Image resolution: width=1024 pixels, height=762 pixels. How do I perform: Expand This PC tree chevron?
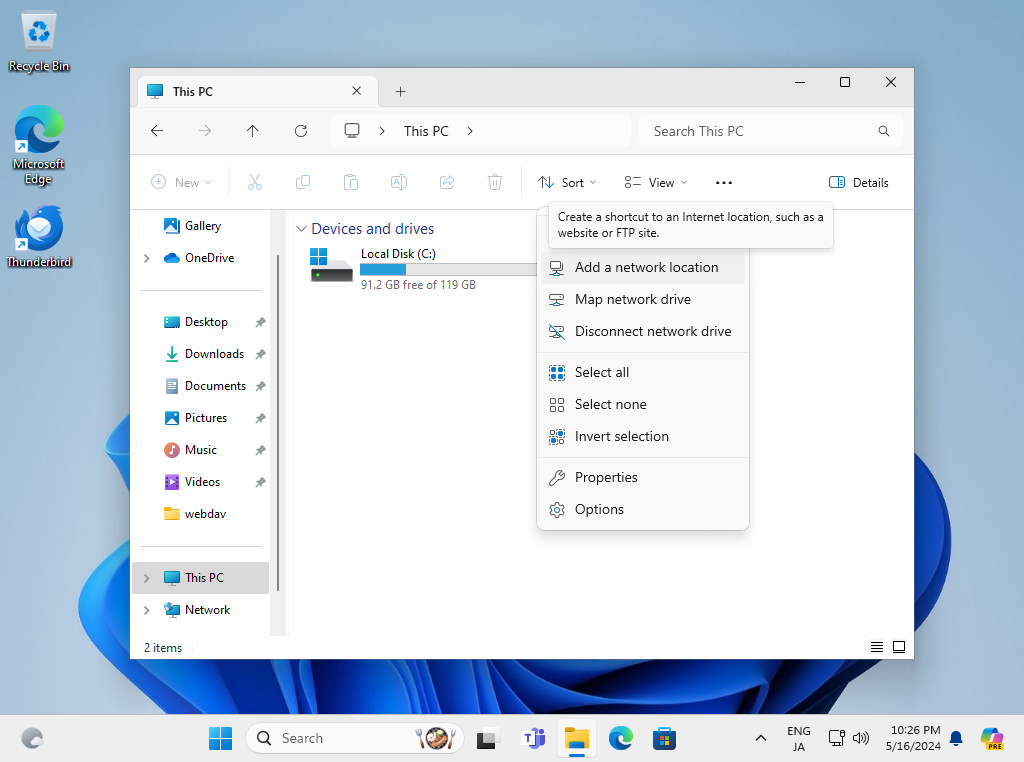(147, 578)
